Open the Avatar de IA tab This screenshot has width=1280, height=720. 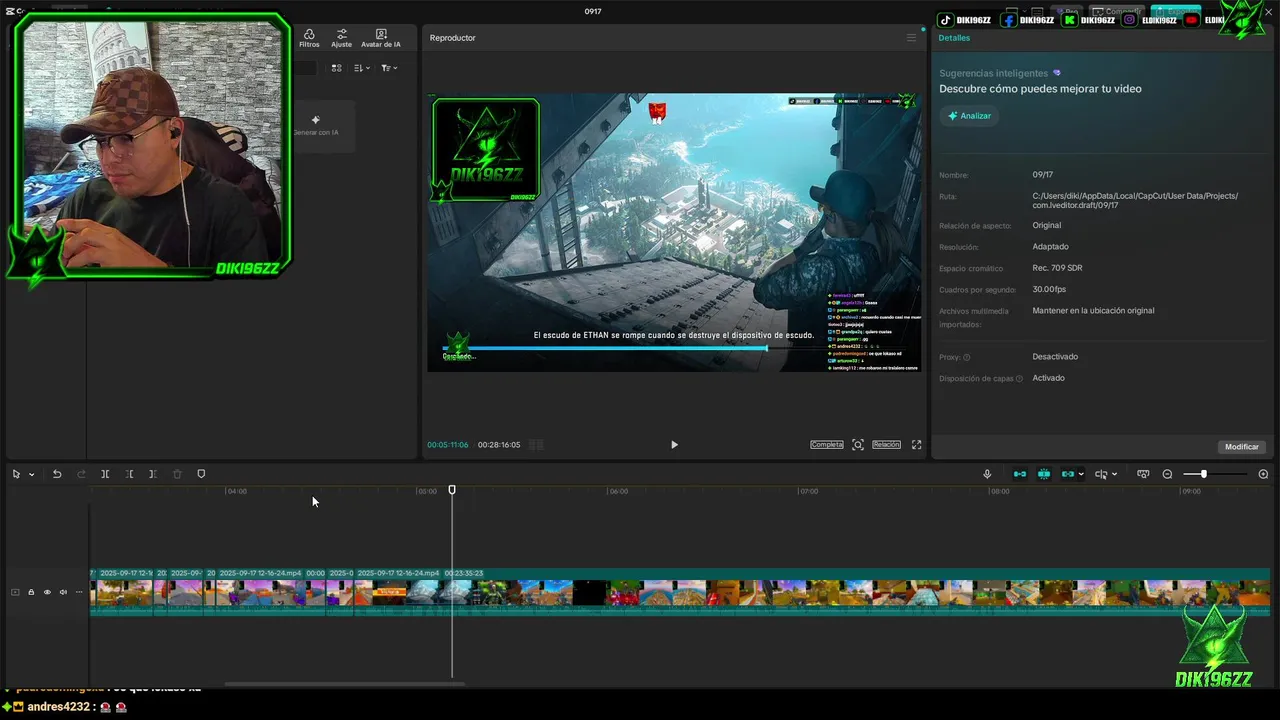[x=381, y=38]
